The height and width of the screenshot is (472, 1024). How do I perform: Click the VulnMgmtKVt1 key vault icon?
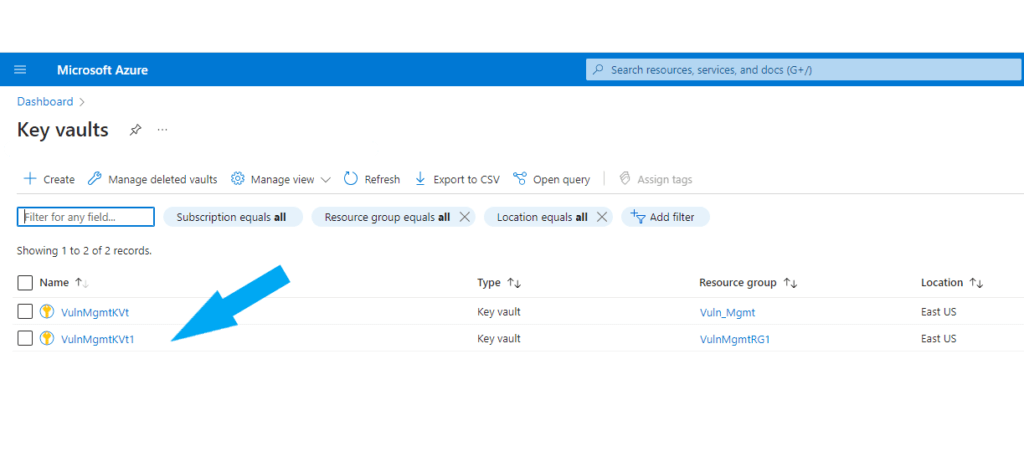click(46, 338)
